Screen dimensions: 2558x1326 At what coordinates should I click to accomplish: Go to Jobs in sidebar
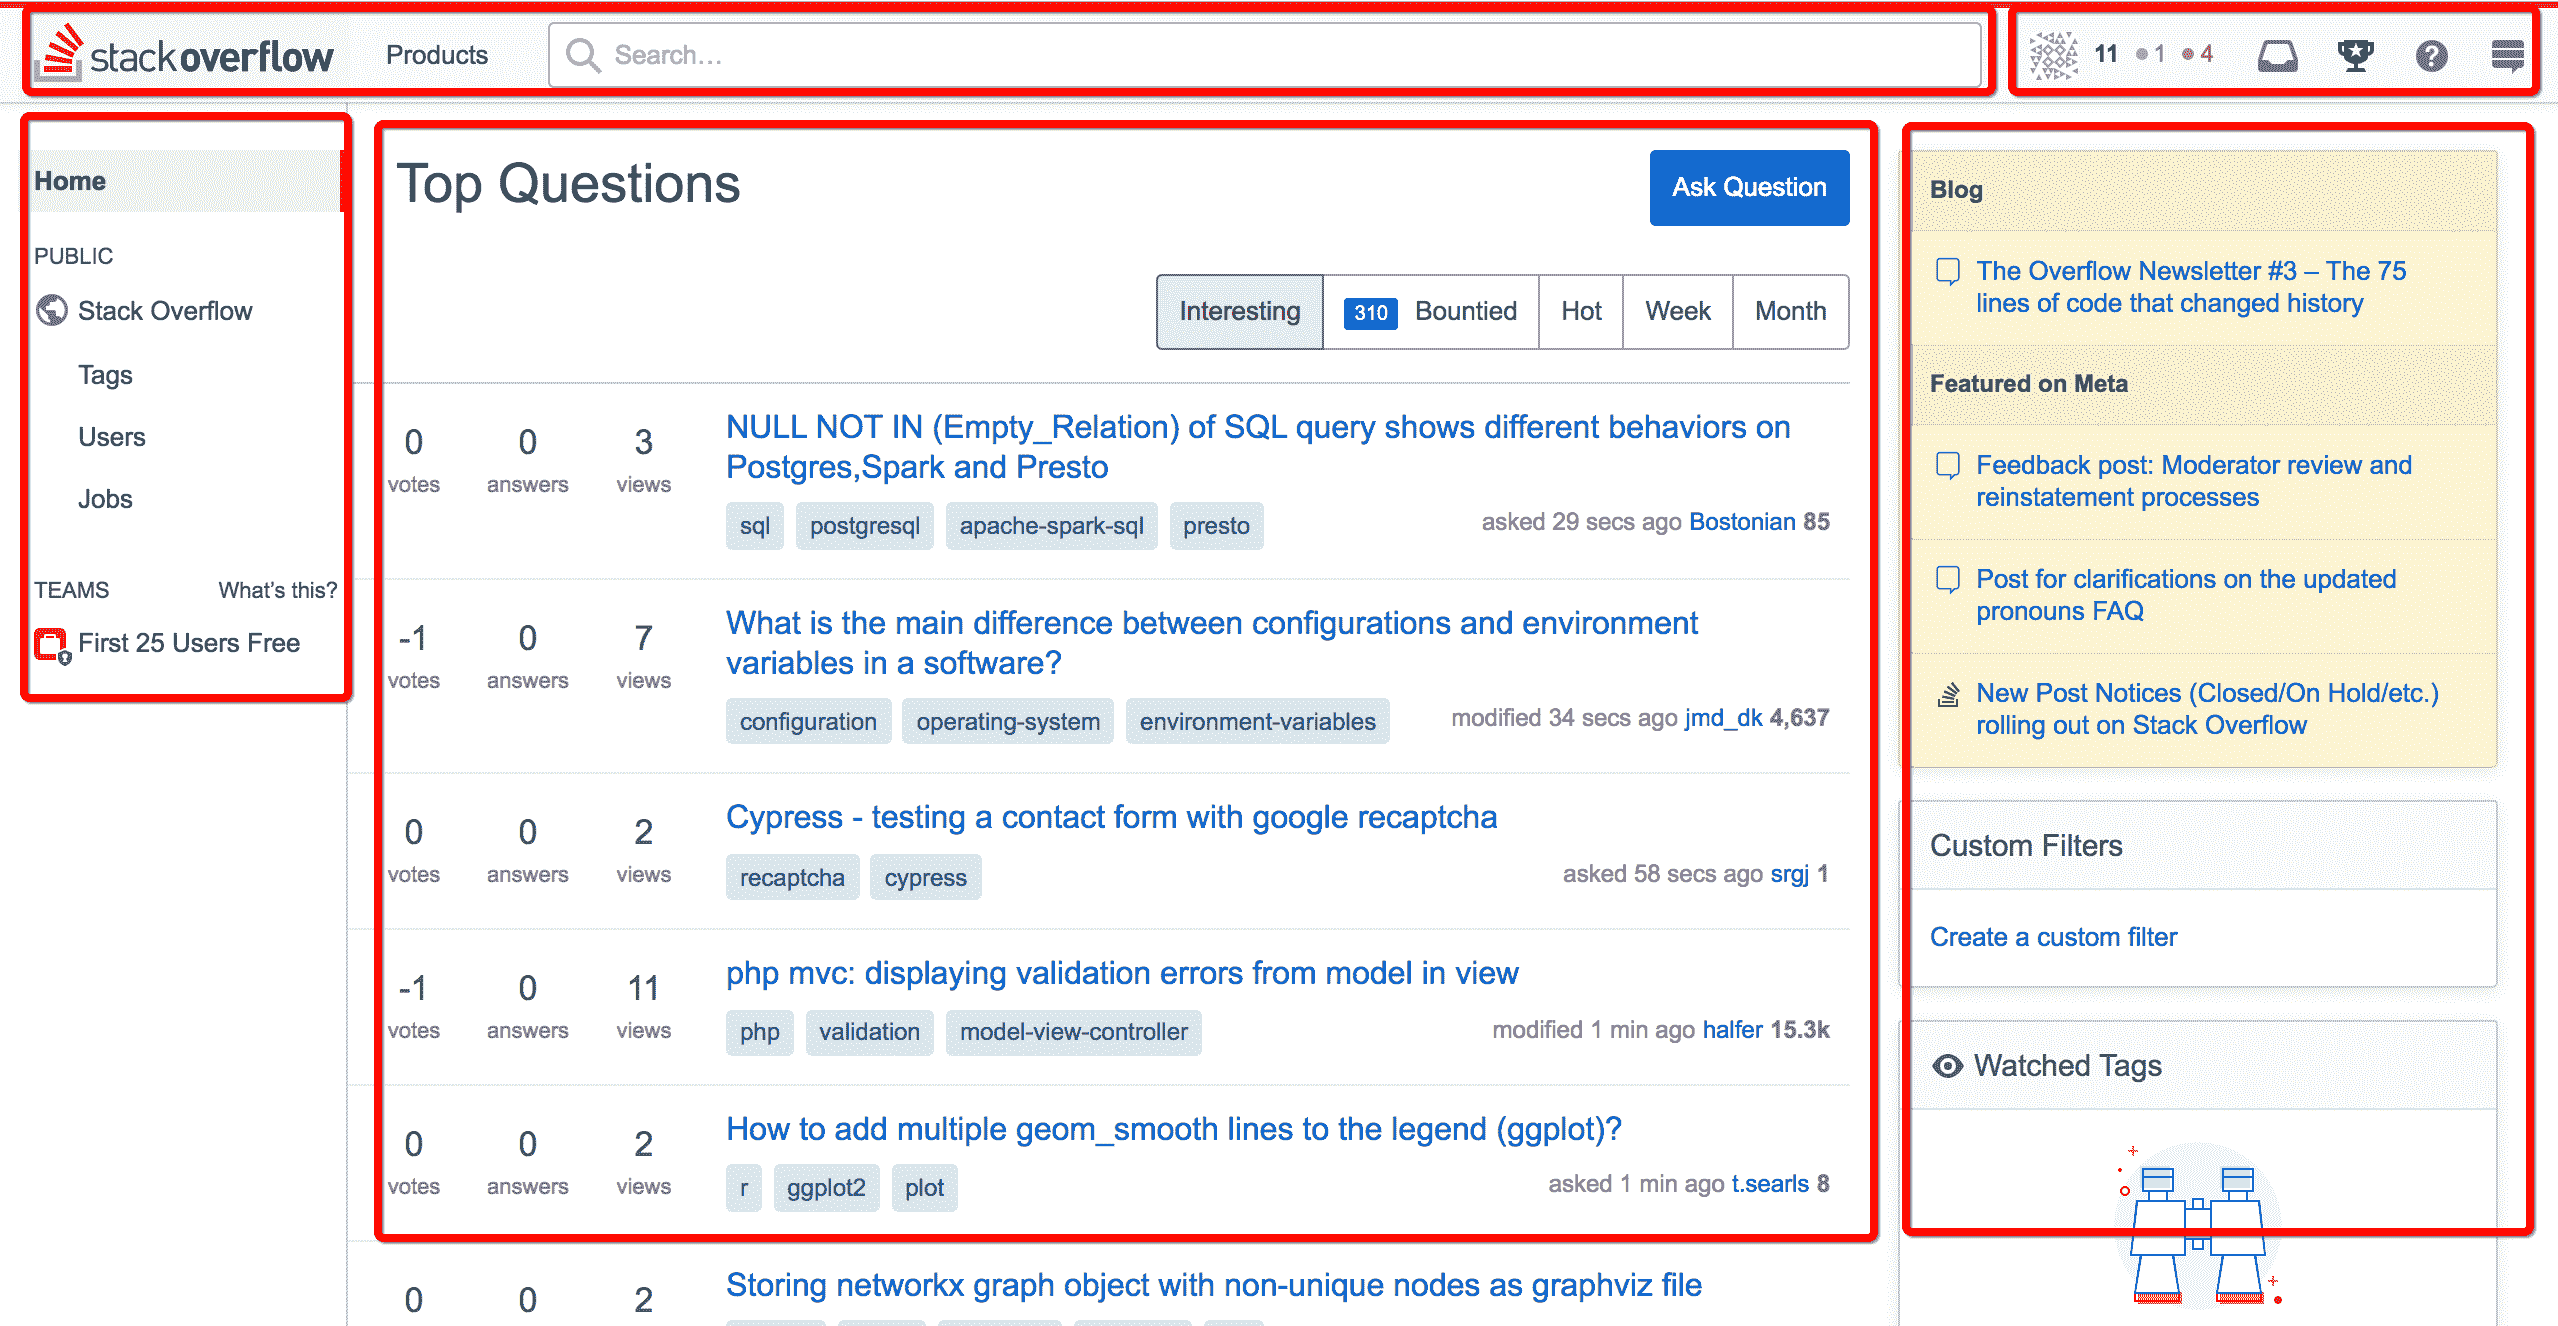tap(105, 499)
